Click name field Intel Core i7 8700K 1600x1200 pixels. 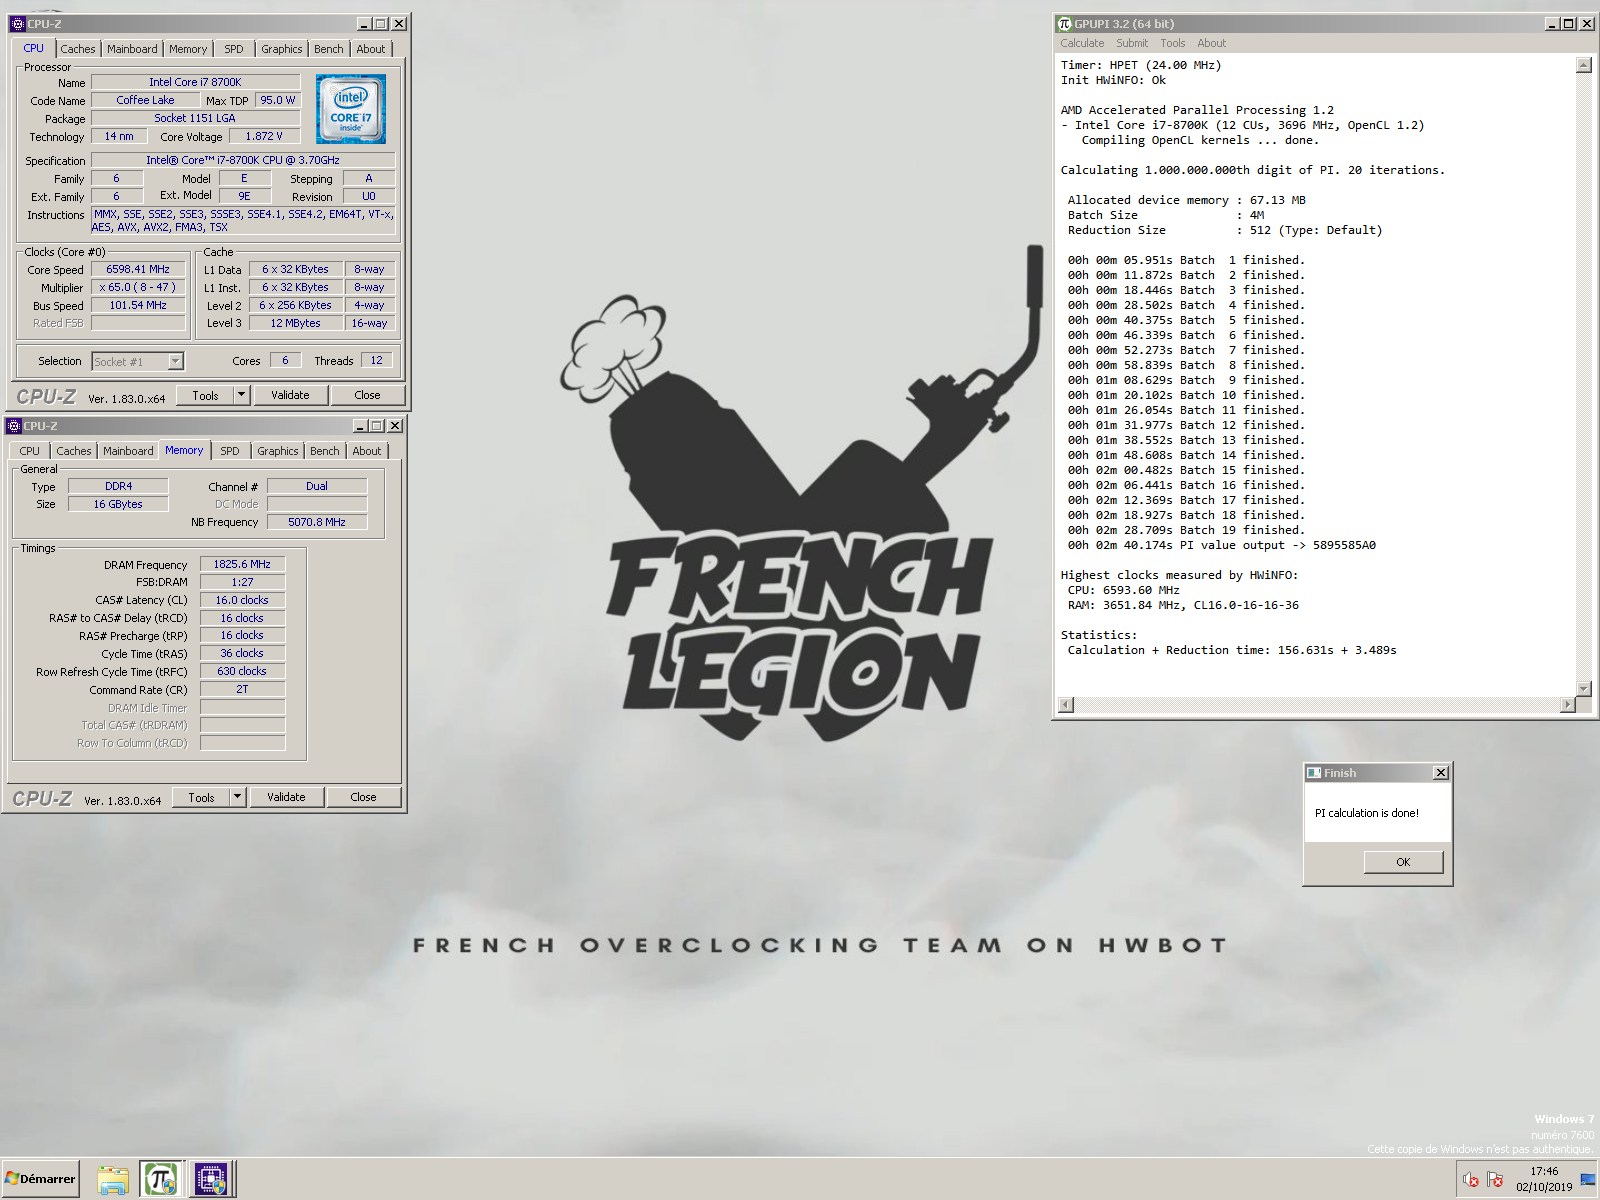pos(195,82)
